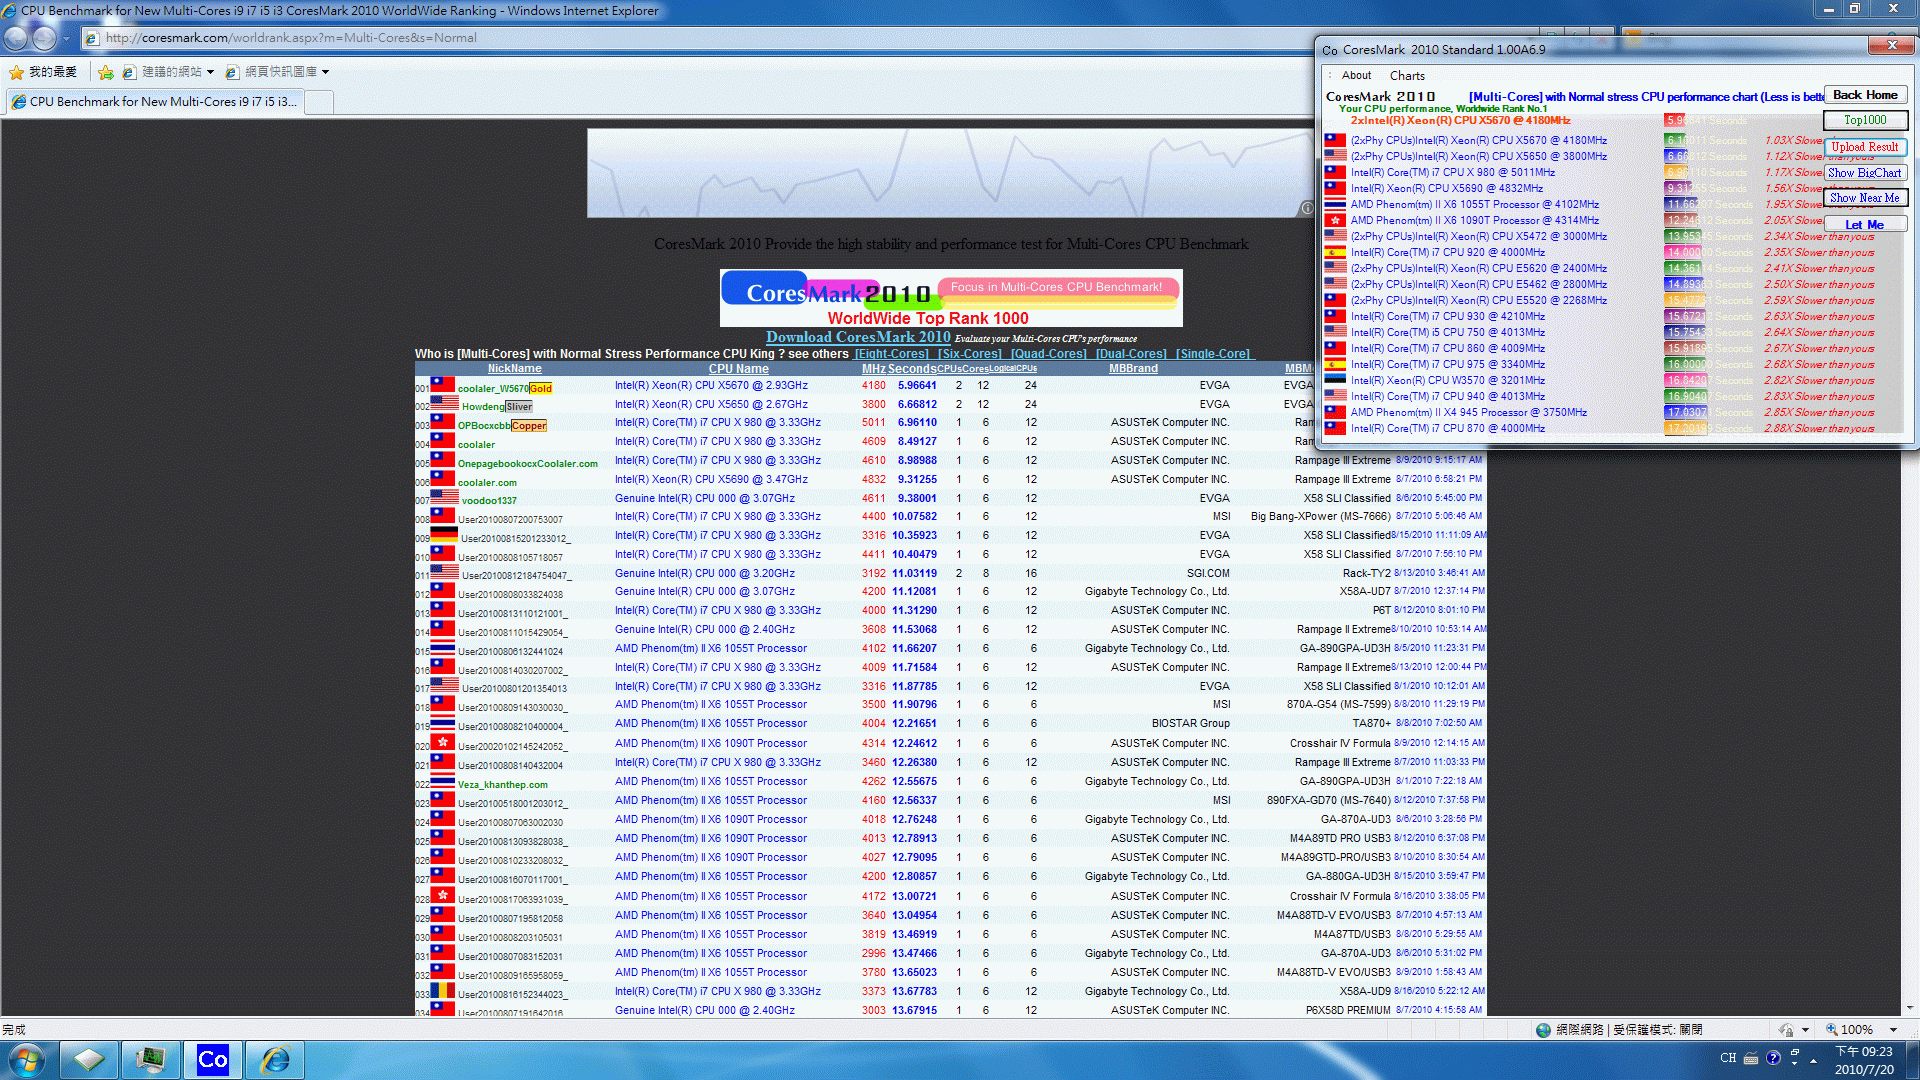Click the CoresMark 'Co' window title icon
1920x1080 pixels.
pyautogui.click(x=1330, y=50)
